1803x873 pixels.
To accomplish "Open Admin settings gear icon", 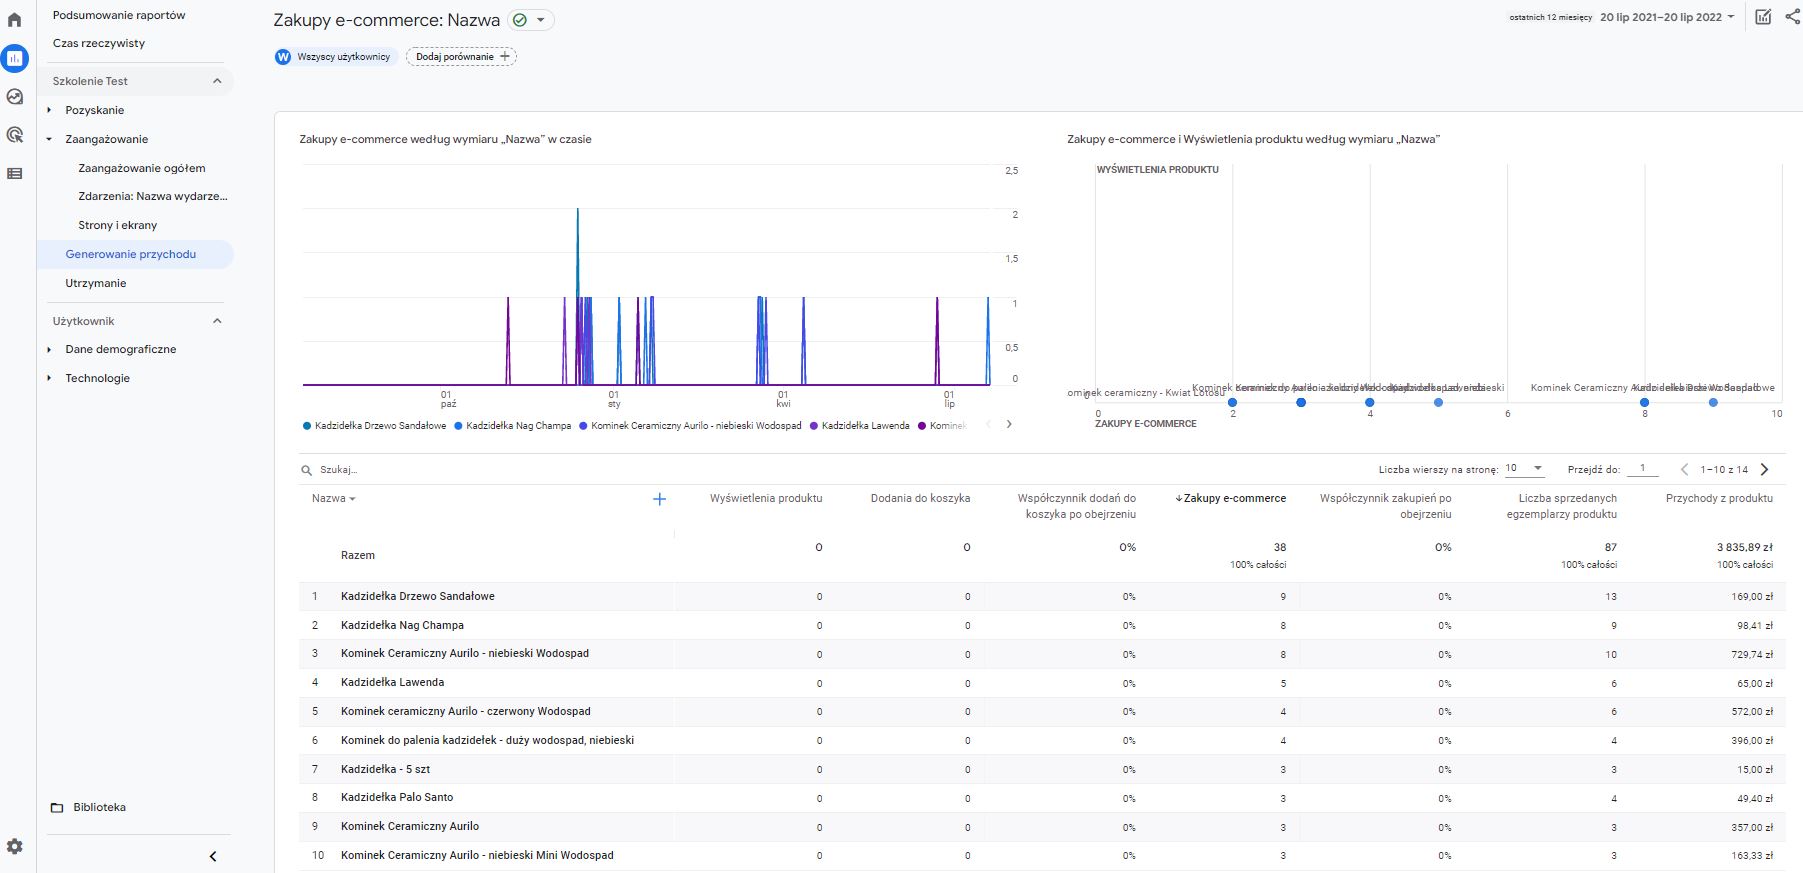I will 14,847.
